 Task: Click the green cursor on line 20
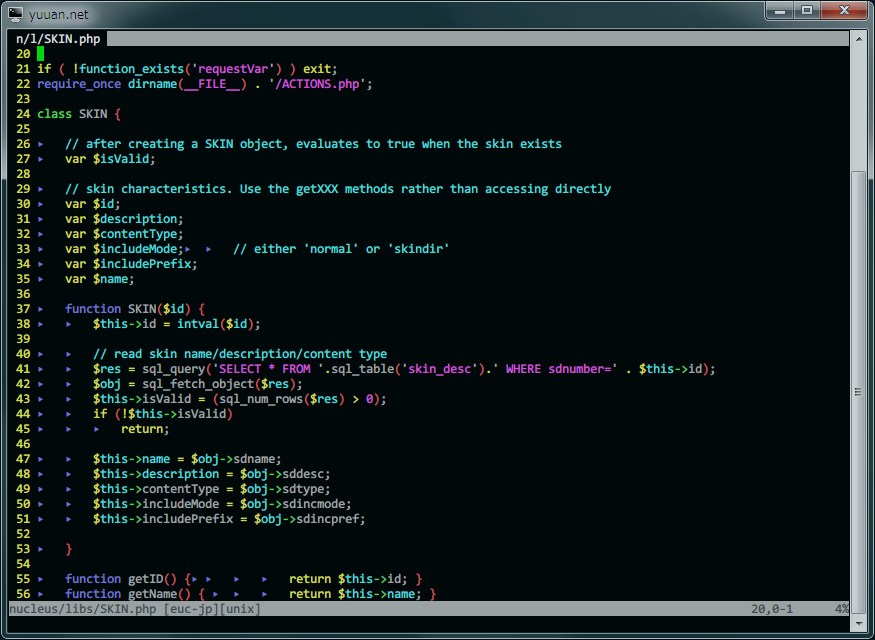pyautogui.click(x=41, y=54)
